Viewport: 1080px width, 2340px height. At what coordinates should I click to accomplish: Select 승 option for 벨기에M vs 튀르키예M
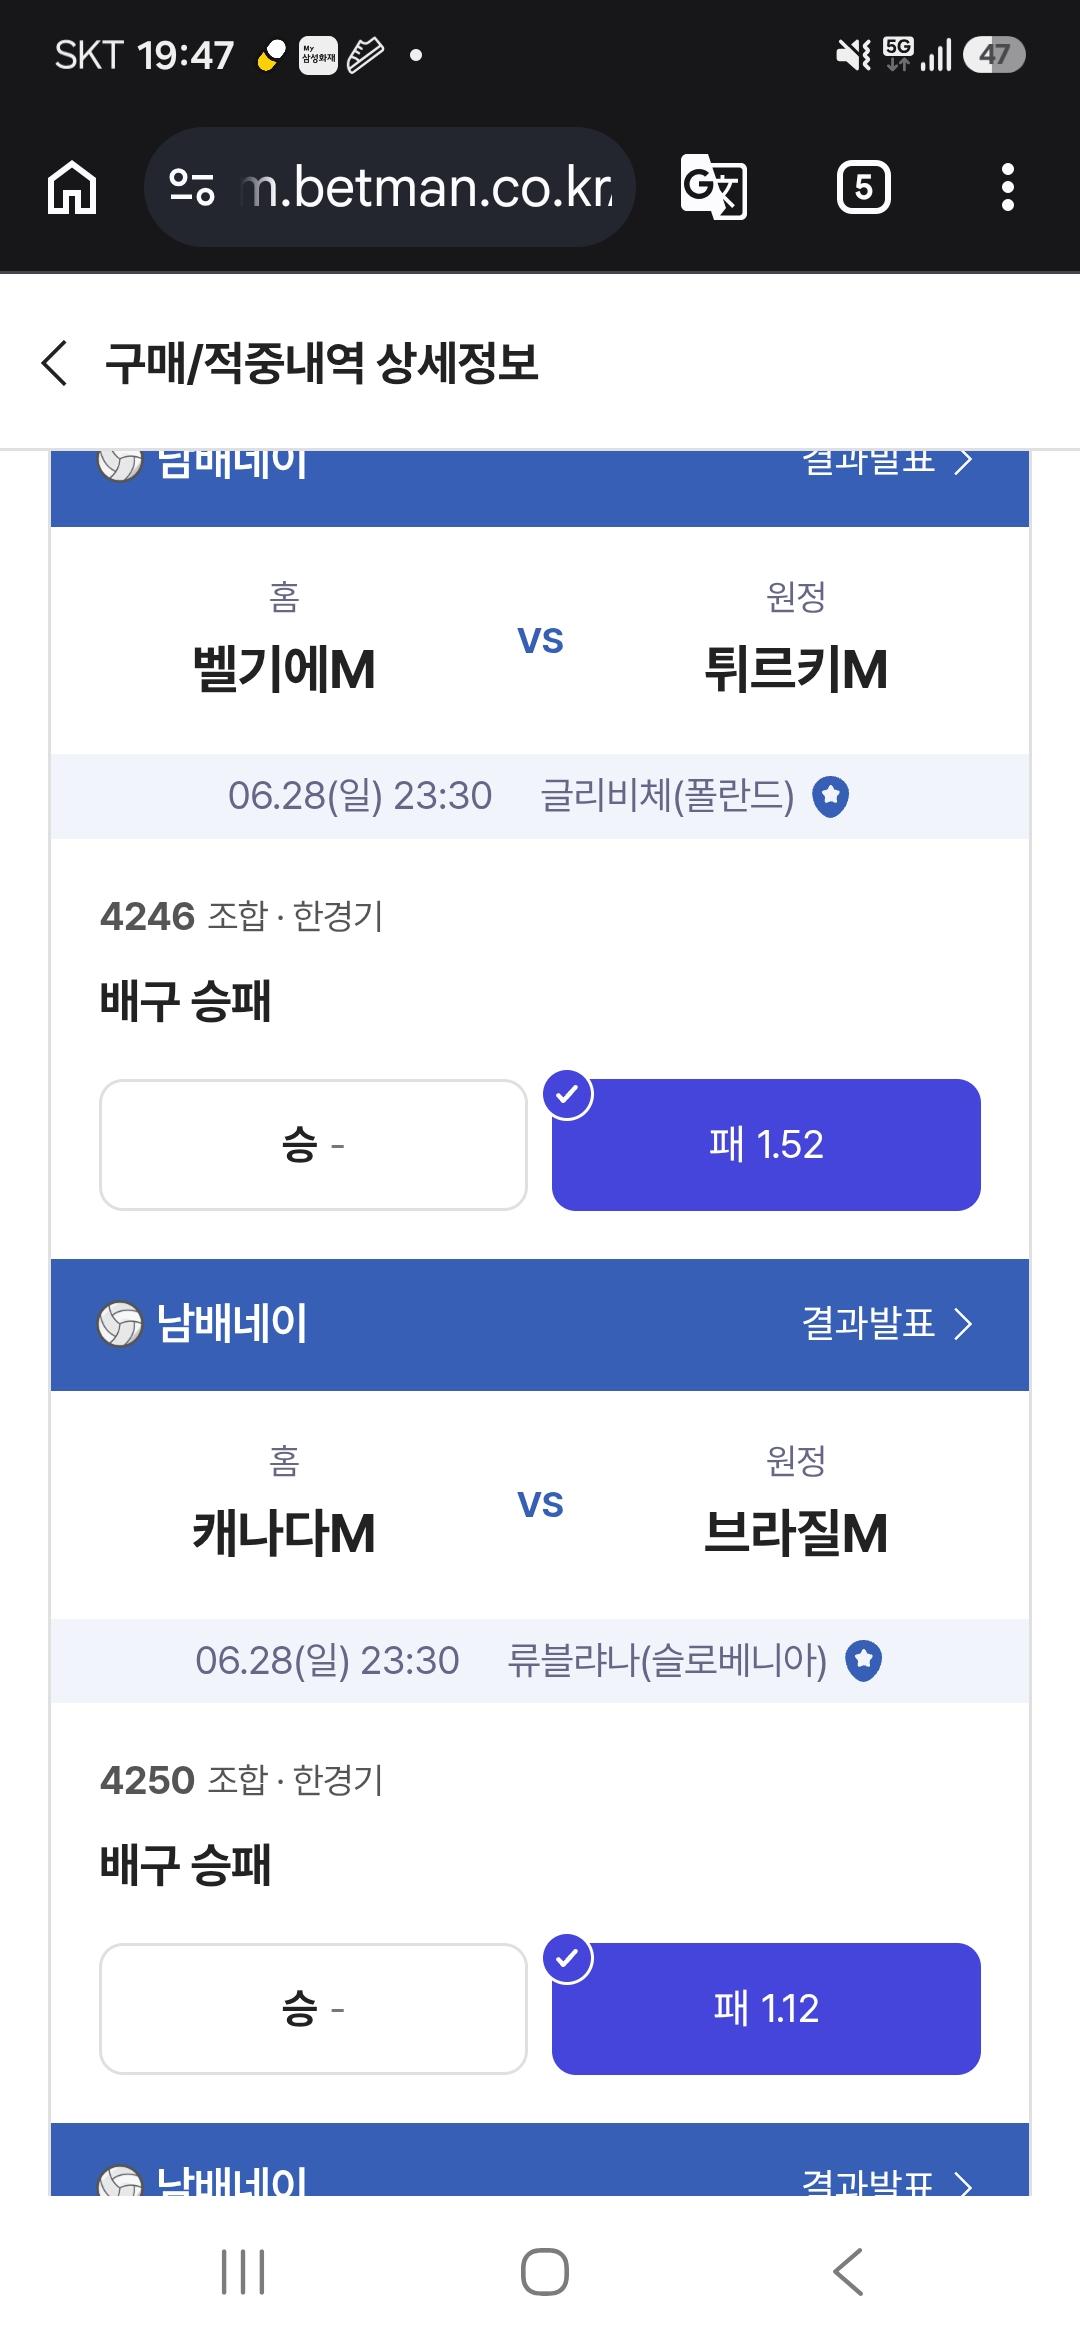pos(313,1145)
